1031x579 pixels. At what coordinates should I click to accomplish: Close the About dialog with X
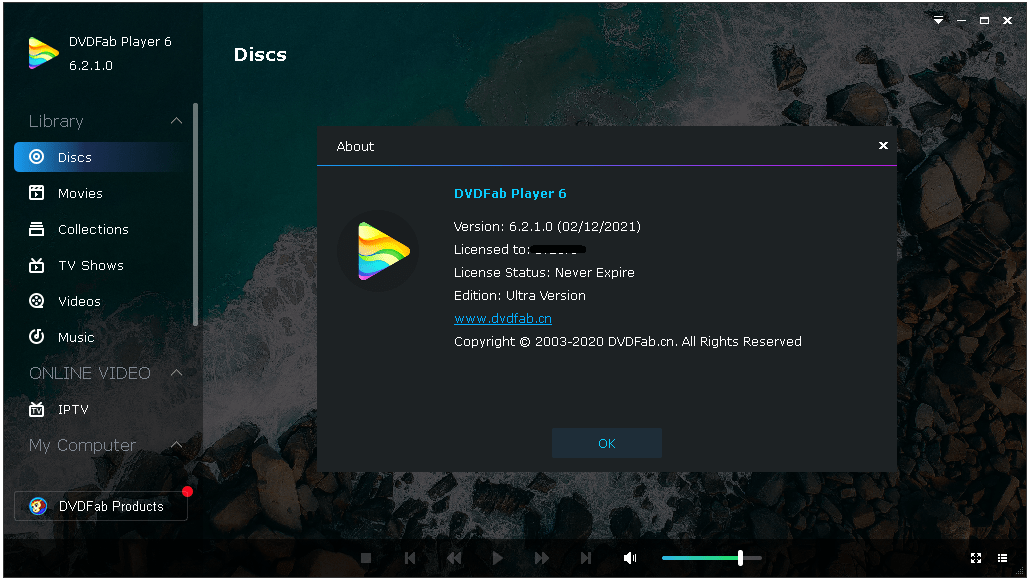click(x=883, y=145)
